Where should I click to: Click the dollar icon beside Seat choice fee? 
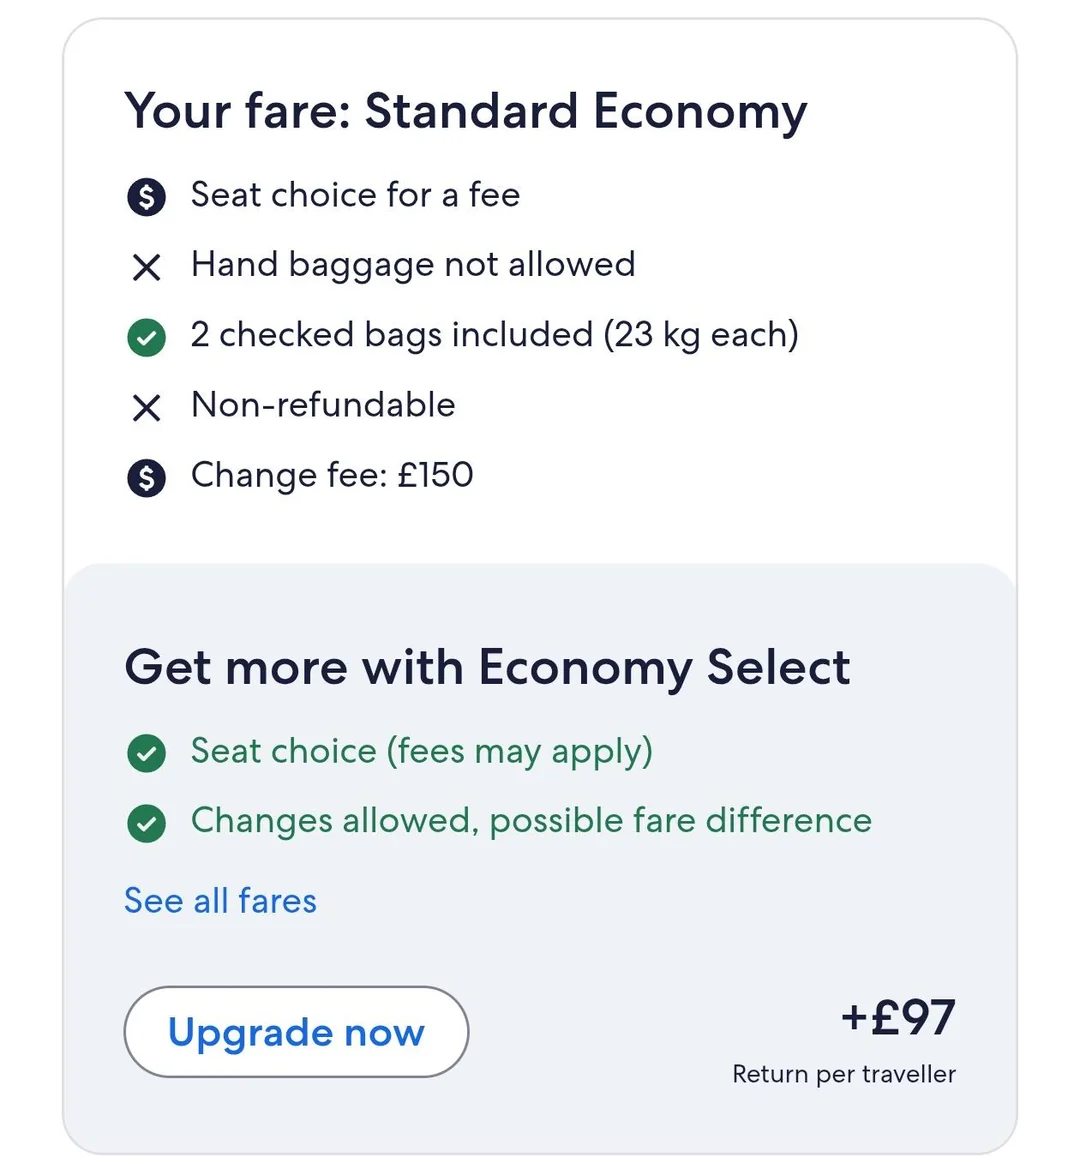(x=146, y=197)
